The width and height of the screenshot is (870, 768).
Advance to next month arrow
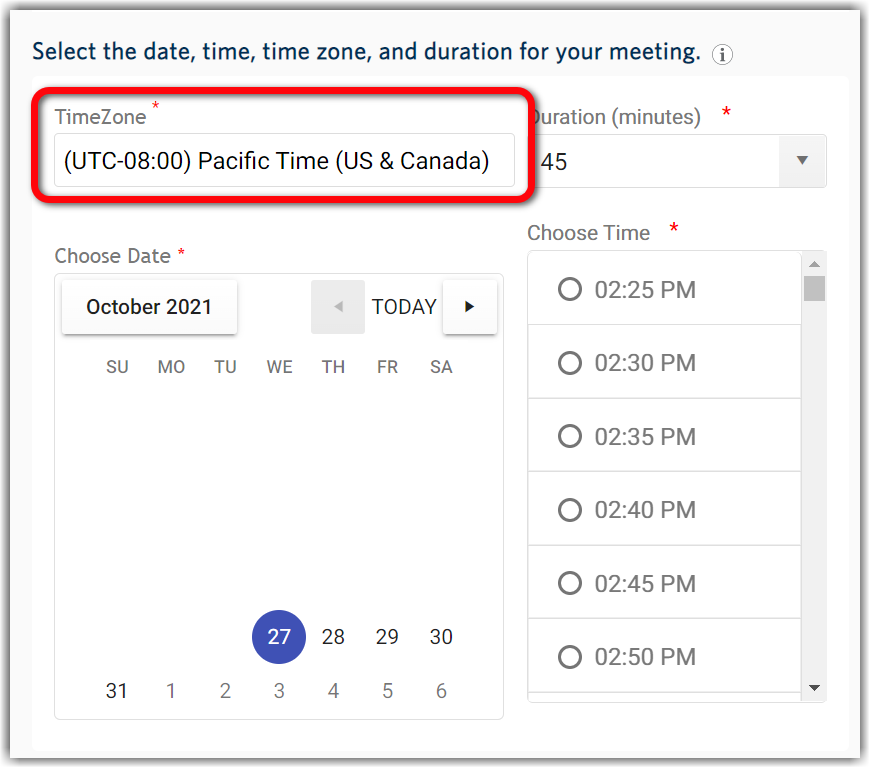469,307
